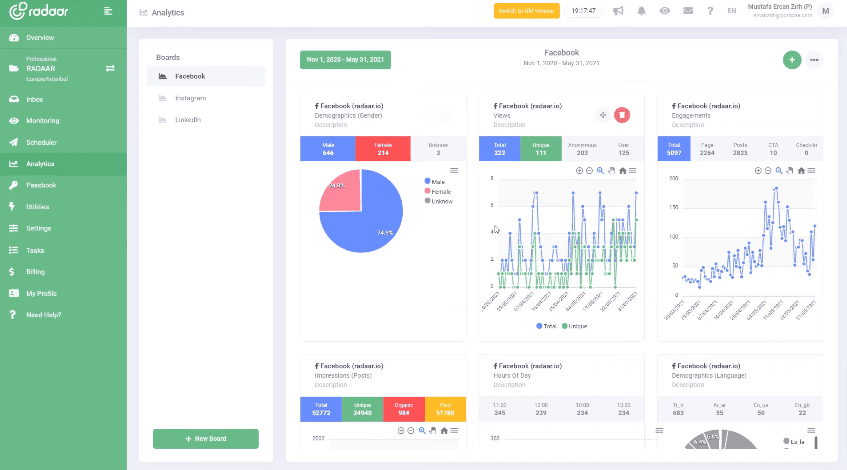
Task: Open the board's three-dots options menu
Action: (815, 60)
